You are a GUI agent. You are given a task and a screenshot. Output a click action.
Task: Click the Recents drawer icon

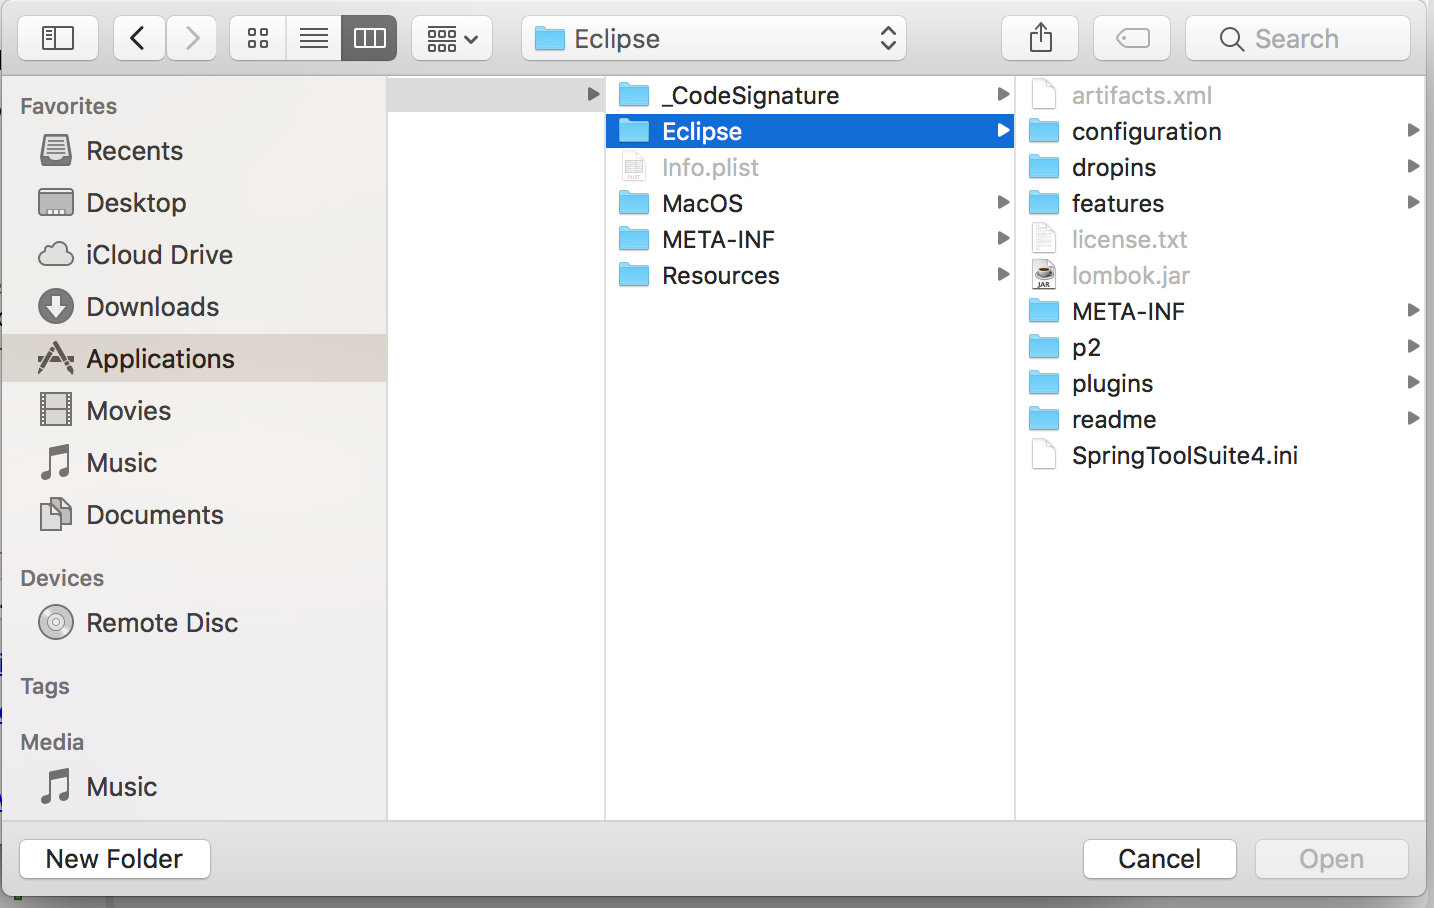(56, 151)
